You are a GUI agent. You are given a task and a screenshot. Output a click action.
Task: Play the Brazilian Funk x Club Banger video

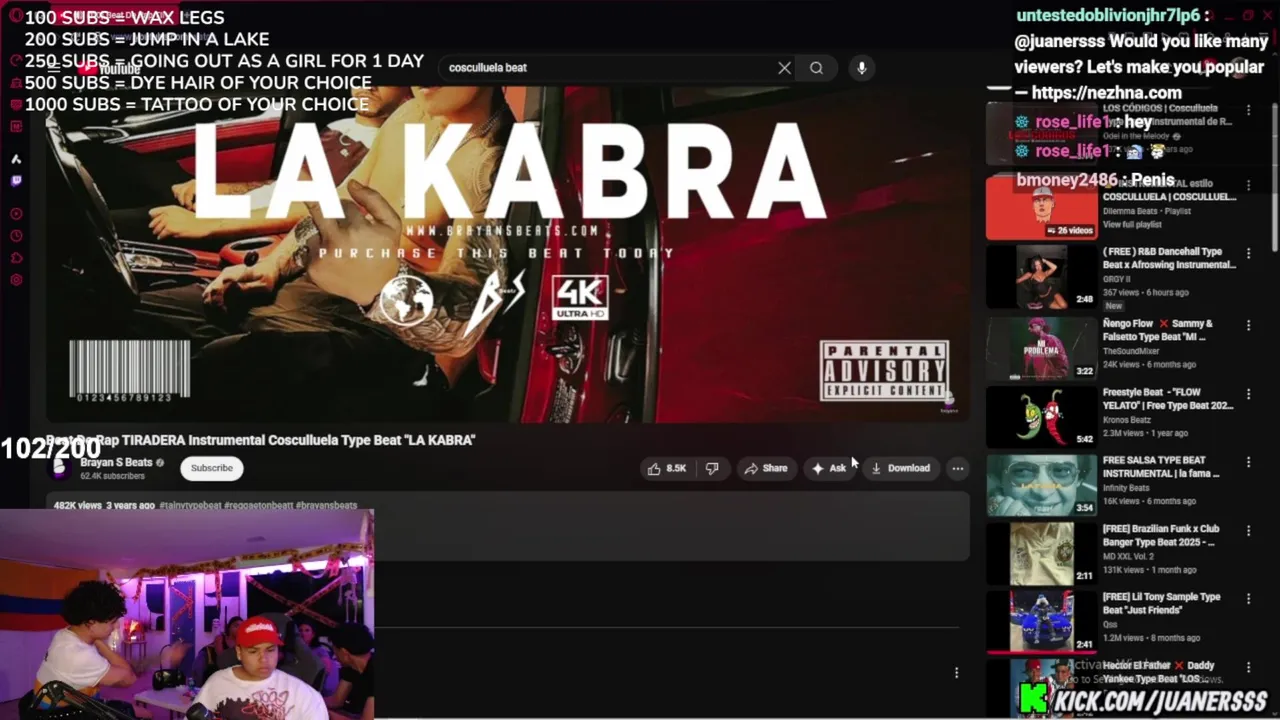[1041, 553]
